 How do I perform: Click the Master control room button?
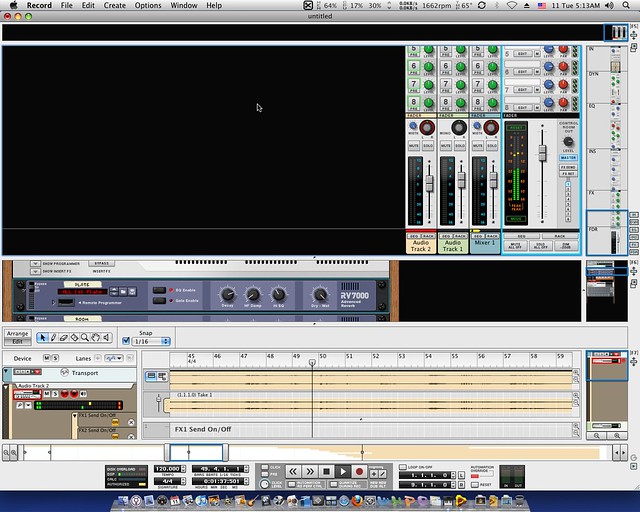[568, 158]
